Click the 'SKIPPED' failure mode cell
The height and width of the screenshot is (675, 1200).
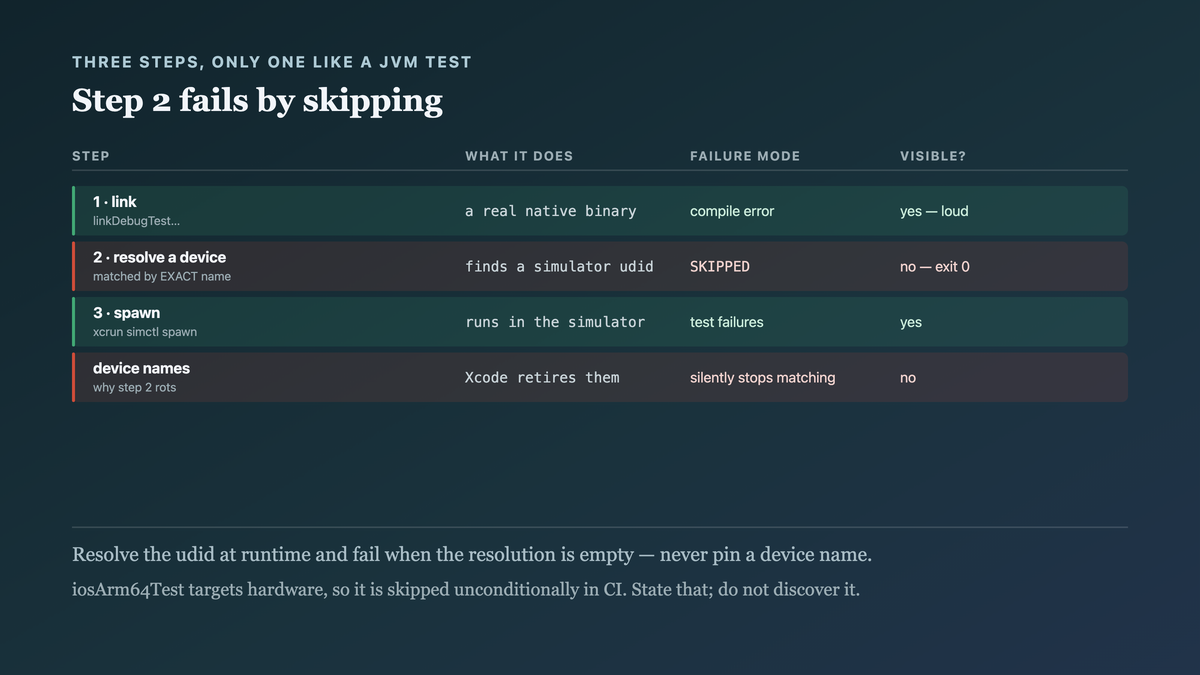tap(720, 267)
